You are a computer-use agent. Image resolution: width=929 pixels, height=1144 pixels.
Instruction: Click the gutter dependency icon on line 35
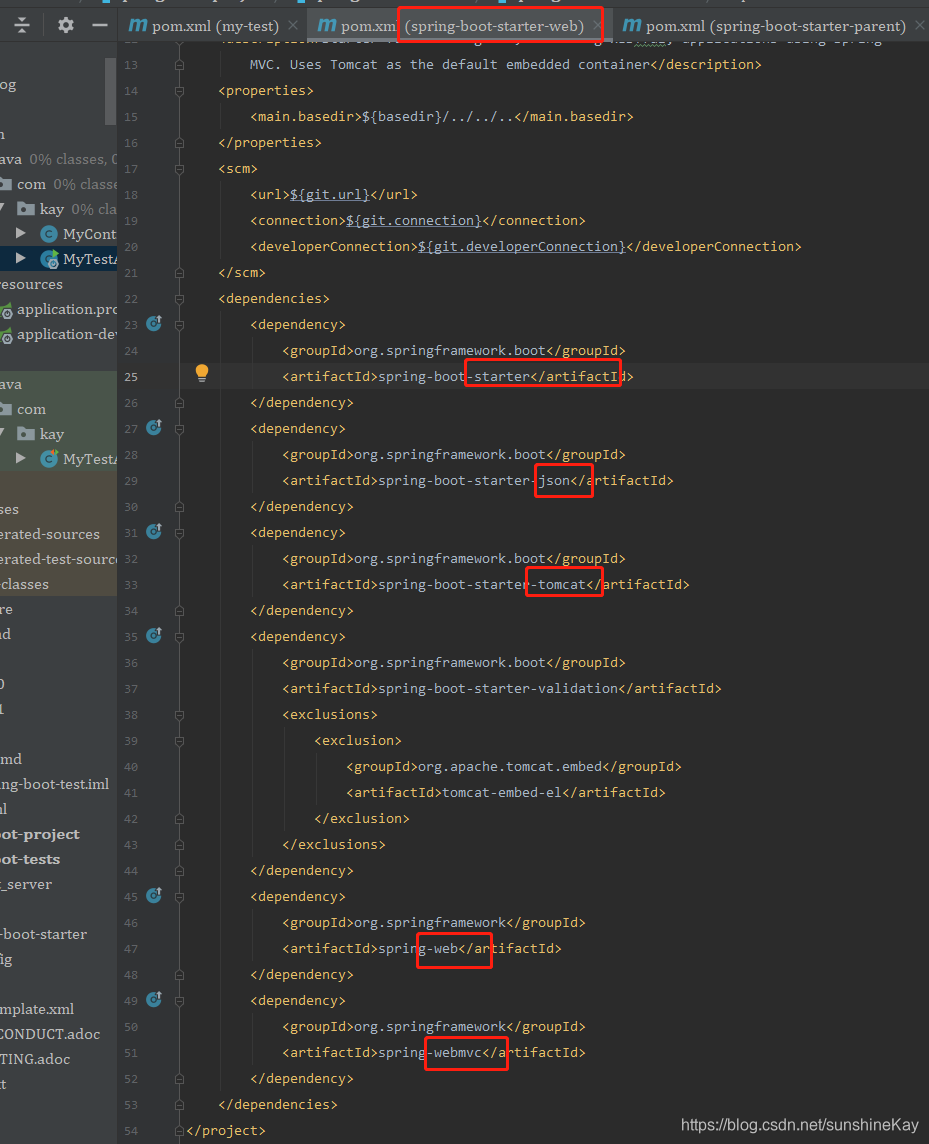point(154,635)
